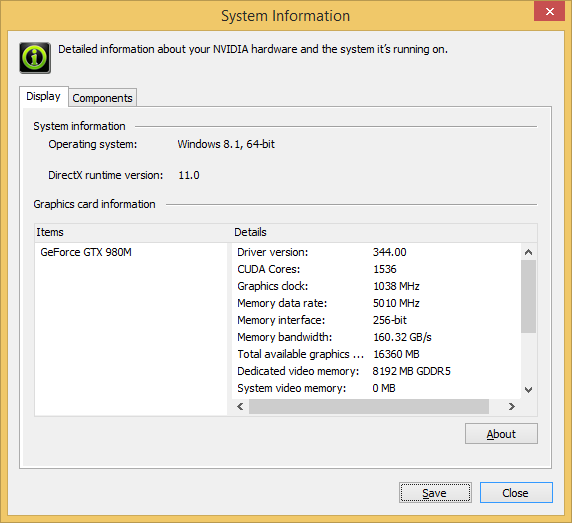Click the 344.00 driver version value

point(390,252)
